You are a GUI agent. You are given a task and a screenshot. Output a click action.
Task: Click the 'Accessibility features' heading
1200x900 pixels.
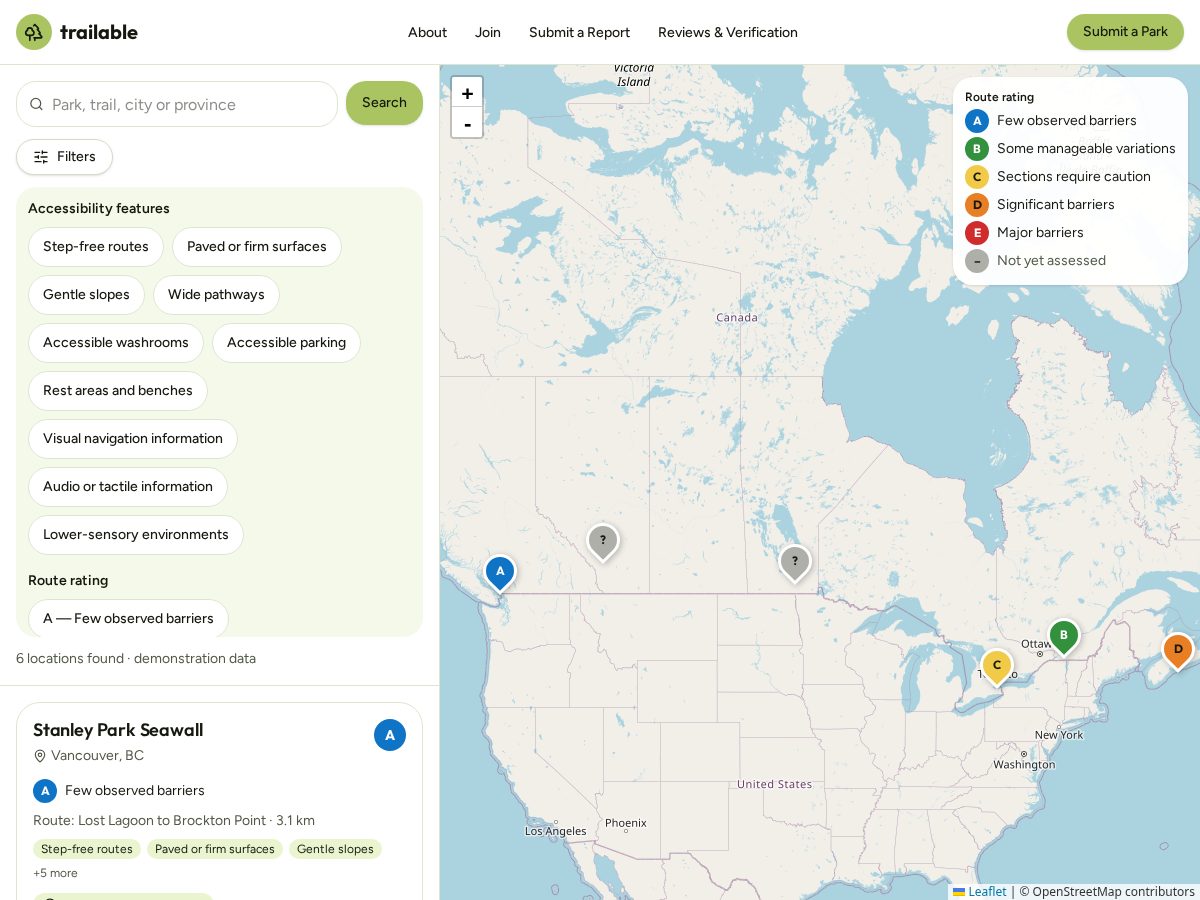click(x=99, y=208)
